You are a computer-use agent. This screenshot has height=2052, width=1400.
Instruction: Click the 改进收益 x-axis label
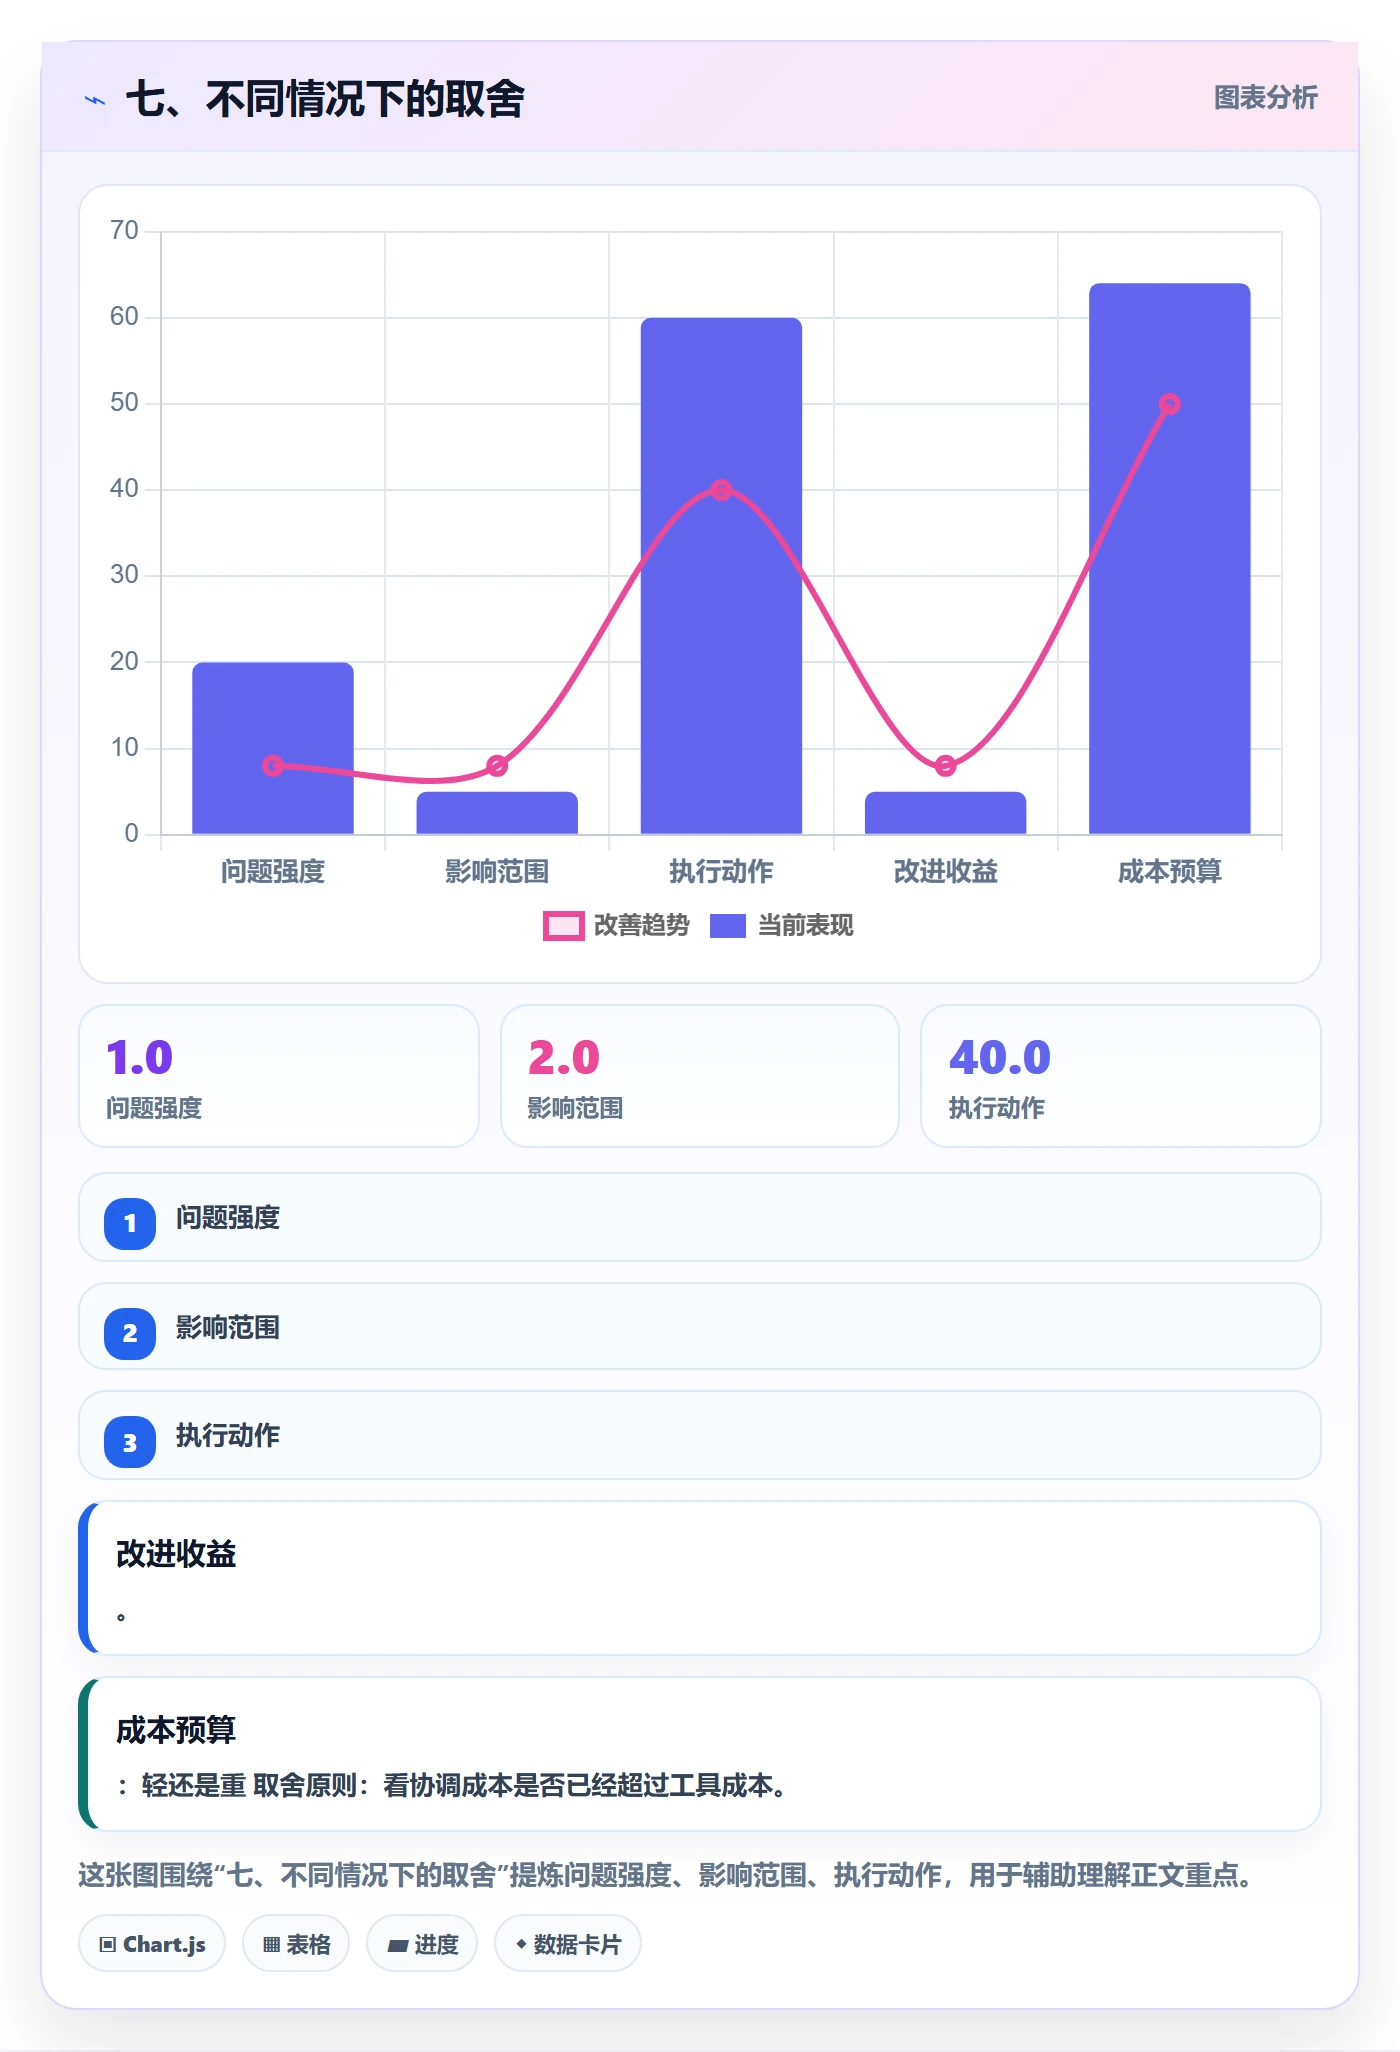tap(945, 872)
